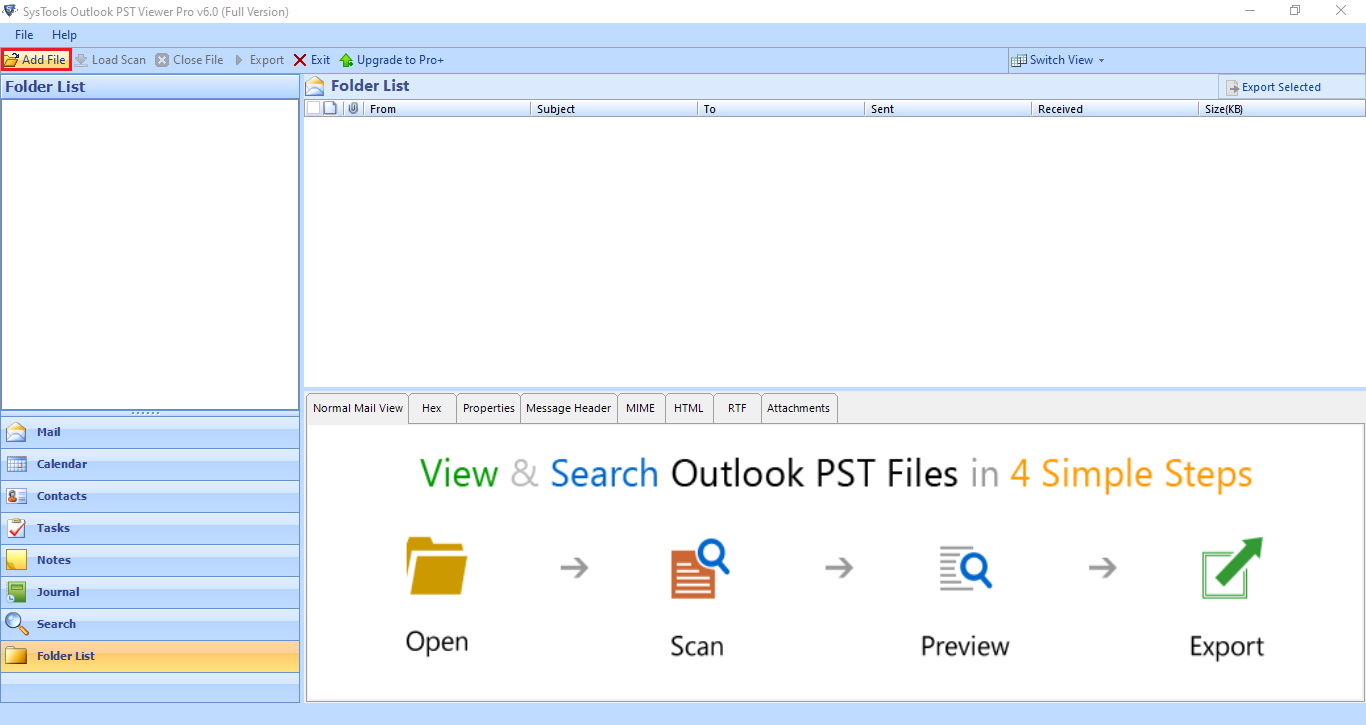Click the red Exit button
1366x725 pixels.
[x=311, y=60]
